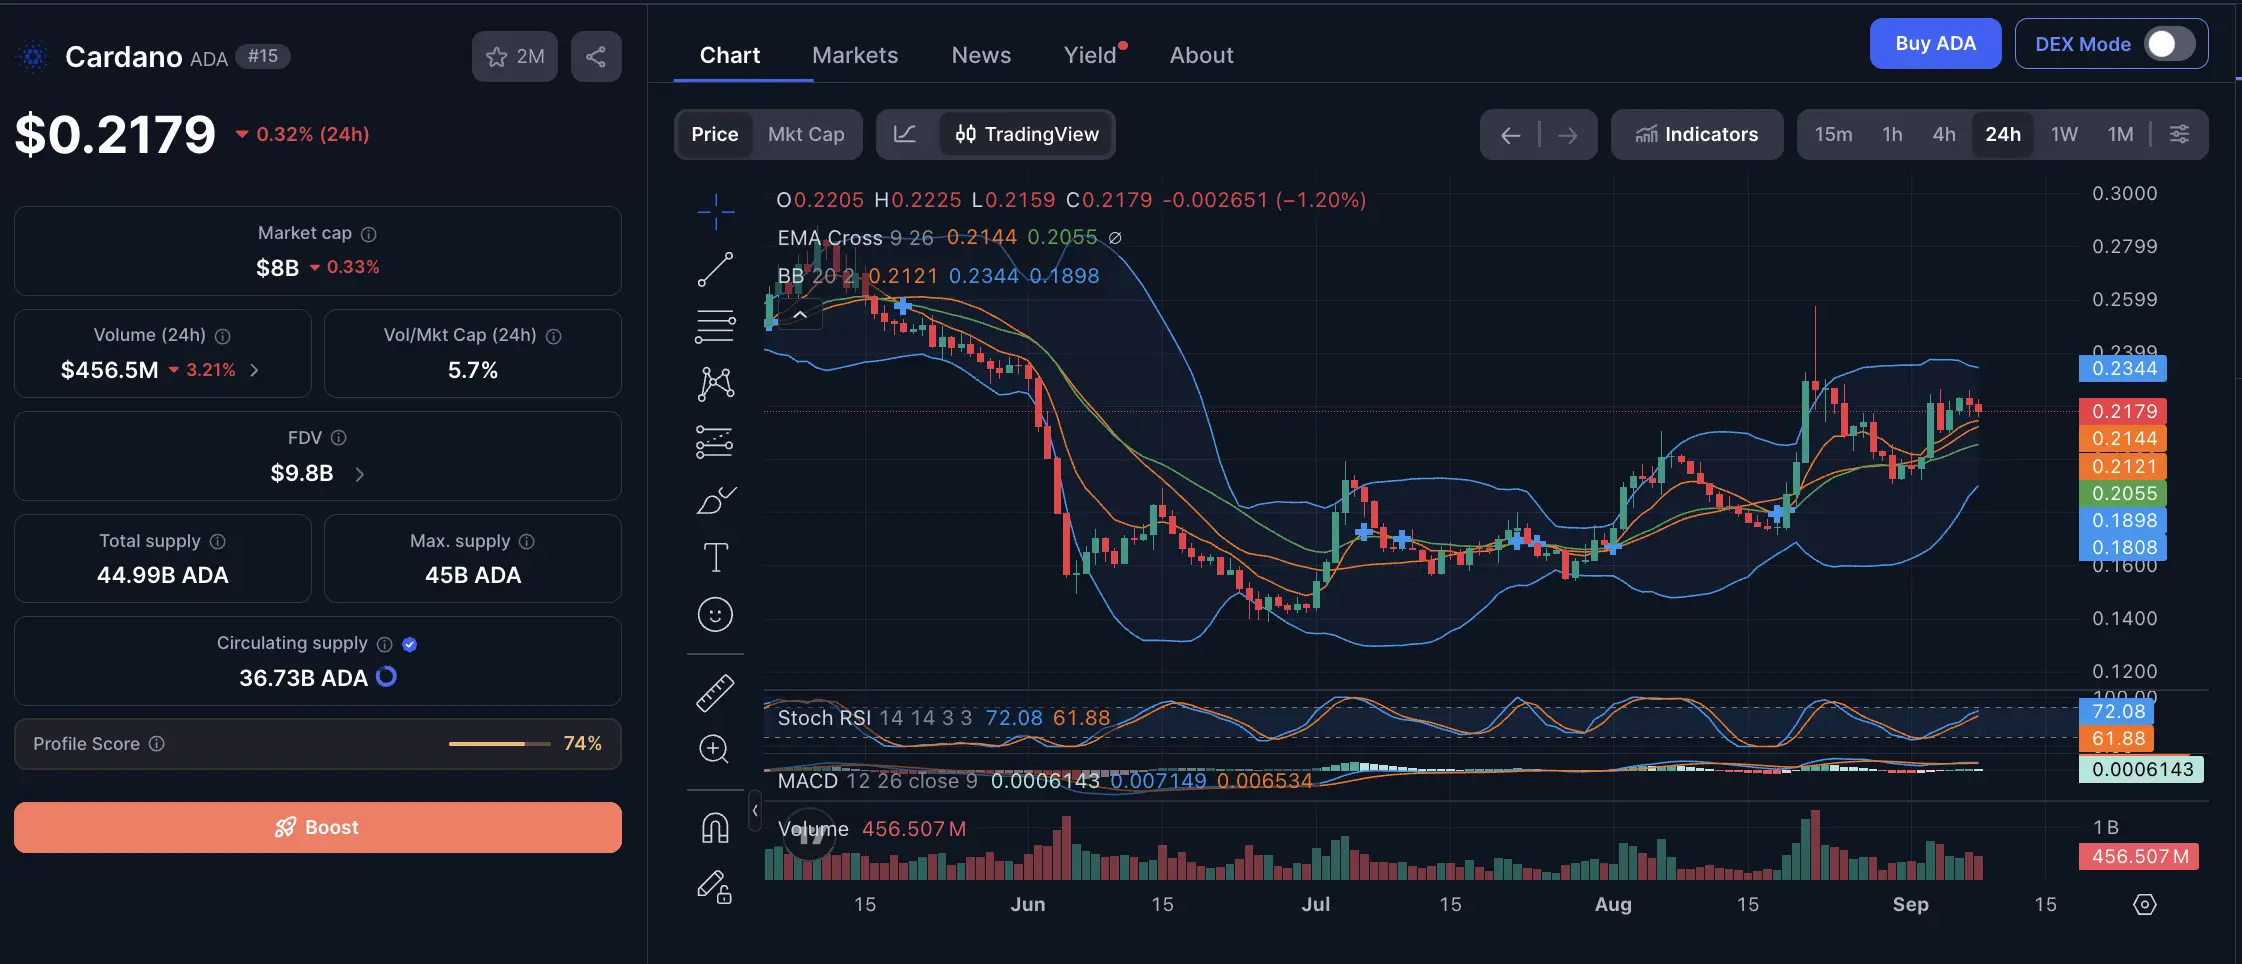Set chart interval to 4h
Image resolution: width=2242 pixels, height=964 pixels.
[x=1944, y=134]
